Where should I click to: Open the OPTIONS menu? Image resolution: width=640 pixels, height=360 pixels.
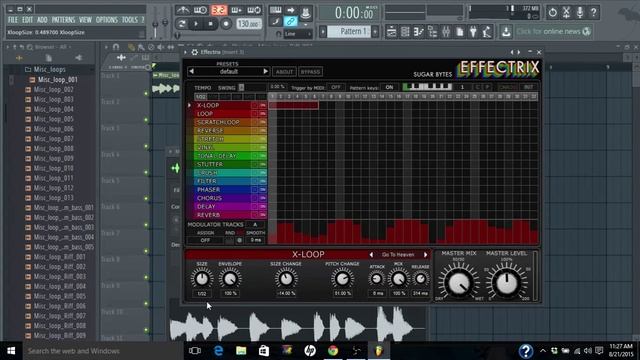107,20
